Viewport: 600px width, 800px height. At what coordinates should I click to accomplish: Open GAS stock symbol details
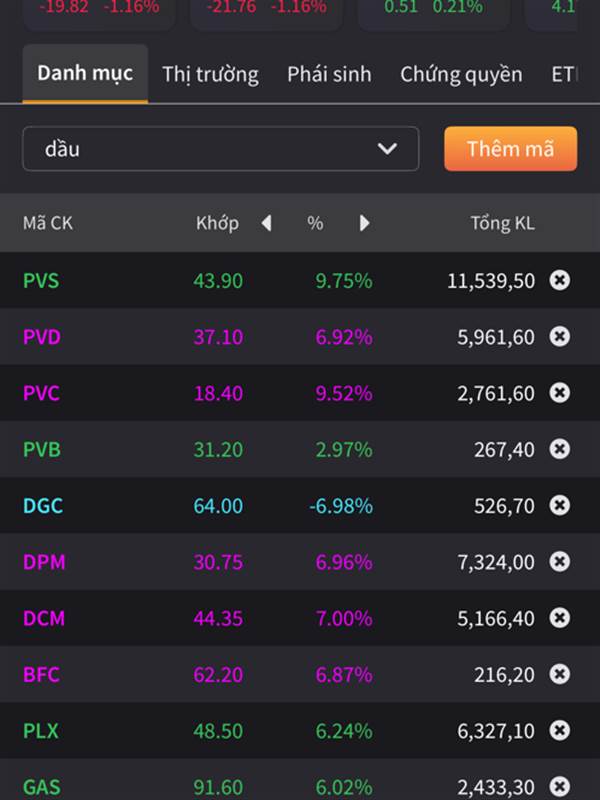[x=41, y=787]
